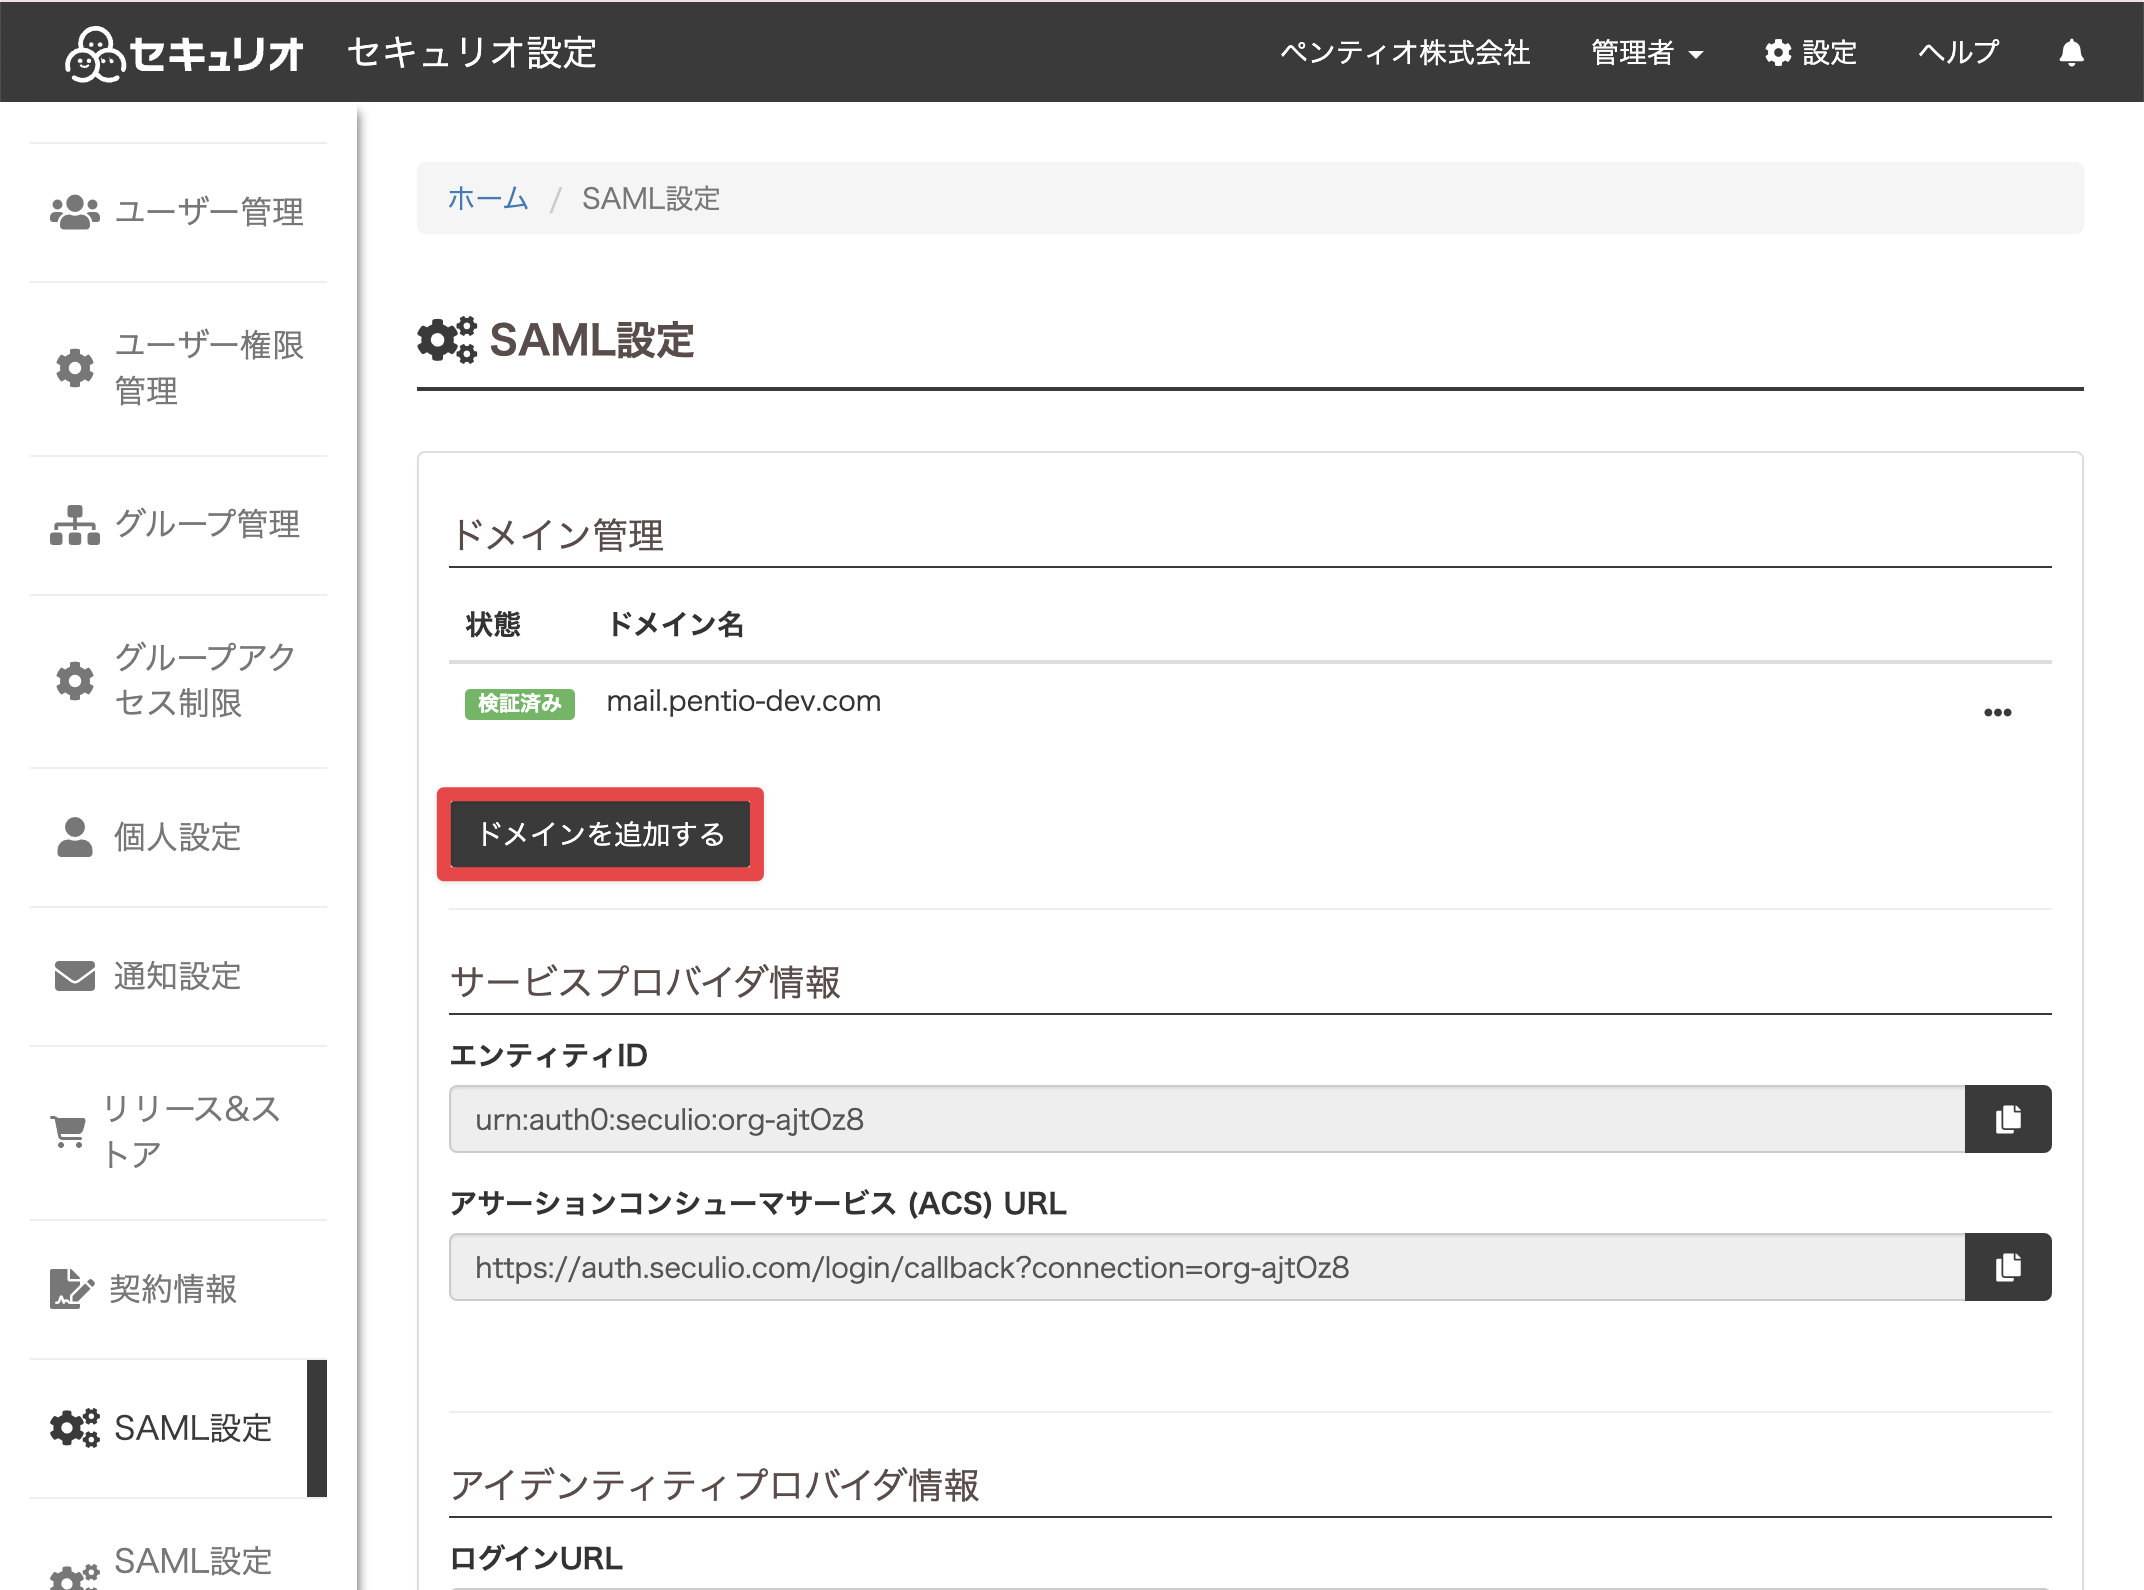The image size is (2144, 1590).
Task: Click the Seculio logo in header
Action: coord(183,53)
